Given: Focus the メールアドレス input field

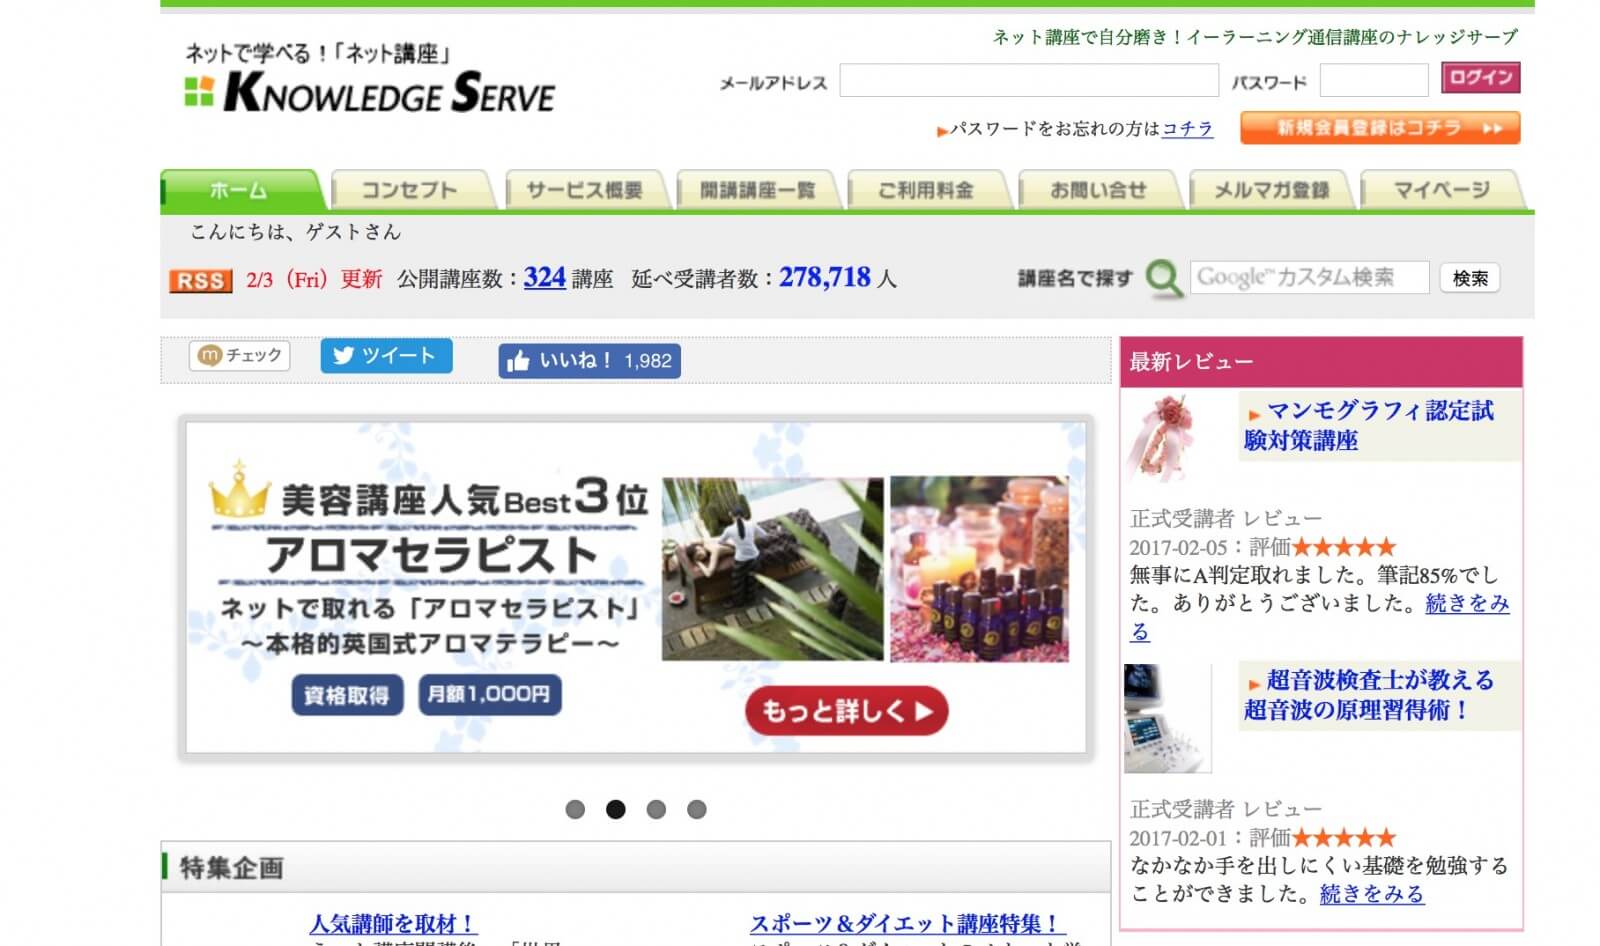Looking at the screenshot, I should point(1029,80).
